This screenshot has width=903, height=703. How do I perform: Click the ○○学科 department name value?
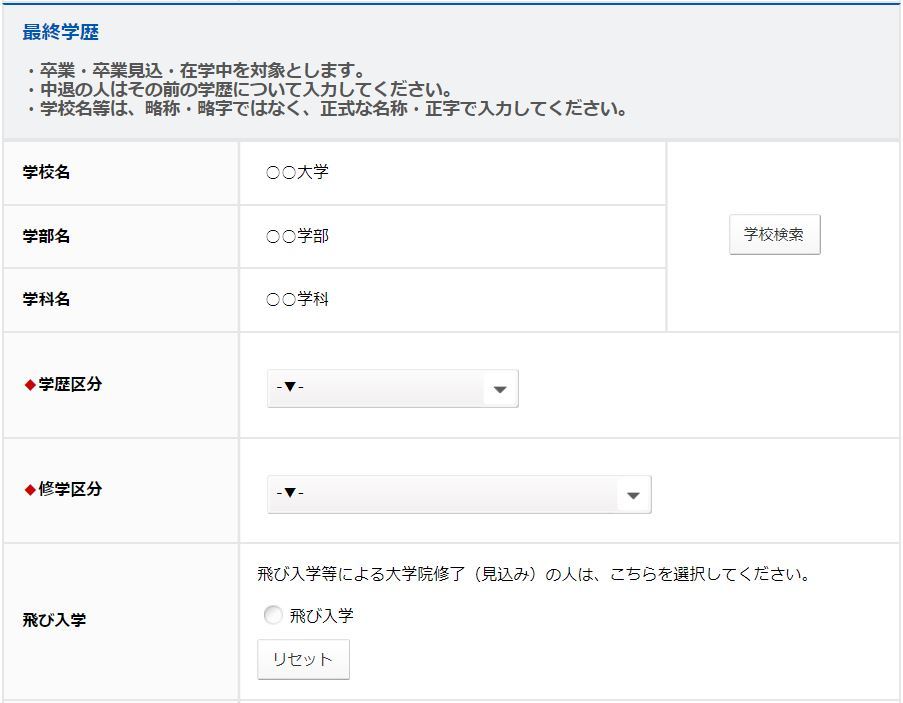click(297, 300)
